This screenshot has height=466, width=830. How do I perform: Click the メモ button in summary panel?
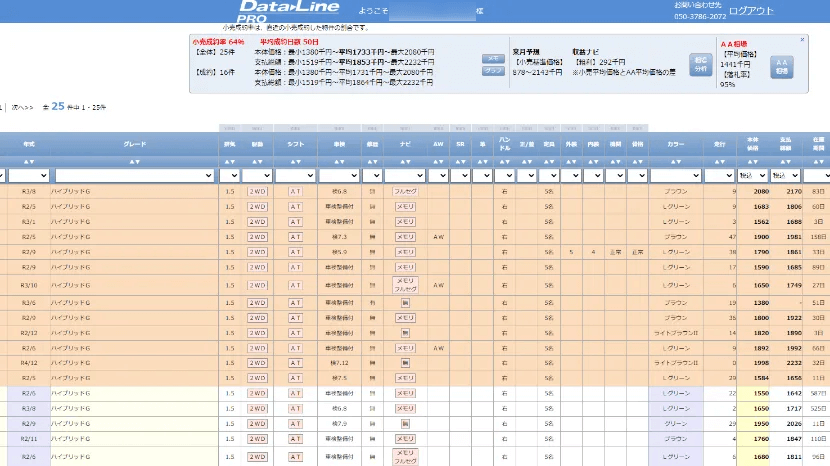point(493,59)
